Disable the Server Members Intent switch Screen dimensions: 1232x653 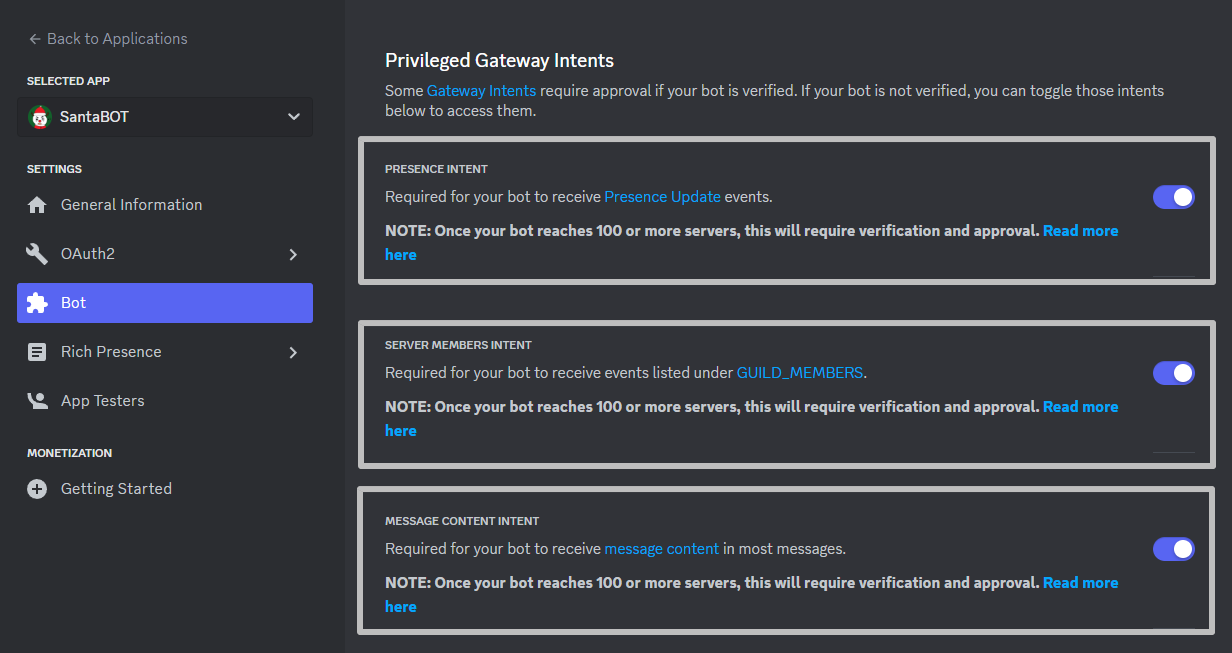[1174, 373]
